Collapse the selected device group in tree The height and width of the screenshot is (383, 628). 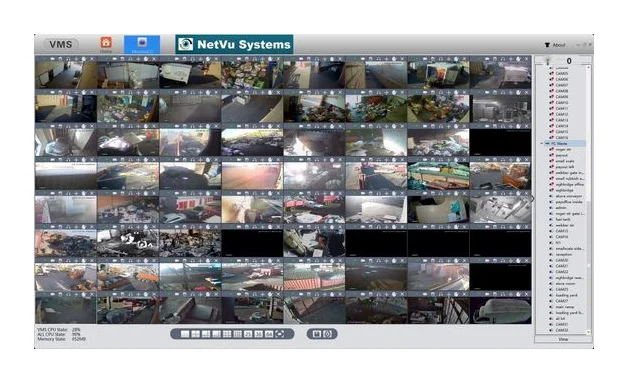coord(541,143)
